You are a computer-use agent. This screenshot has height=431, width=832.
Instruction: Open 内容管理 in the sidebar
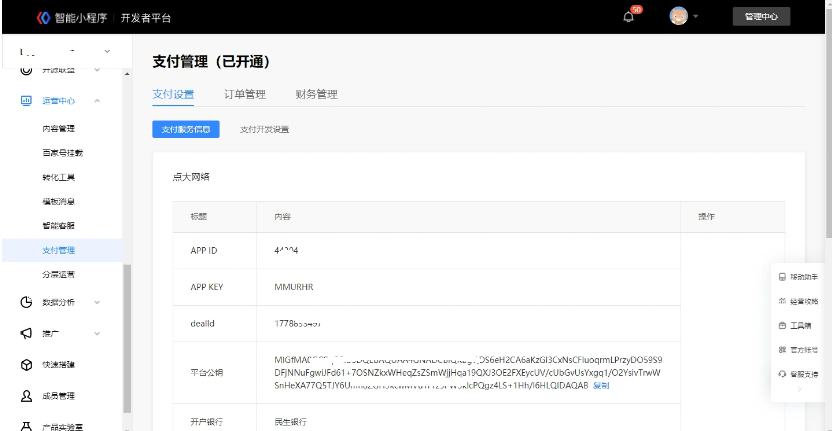coord(58,128)
